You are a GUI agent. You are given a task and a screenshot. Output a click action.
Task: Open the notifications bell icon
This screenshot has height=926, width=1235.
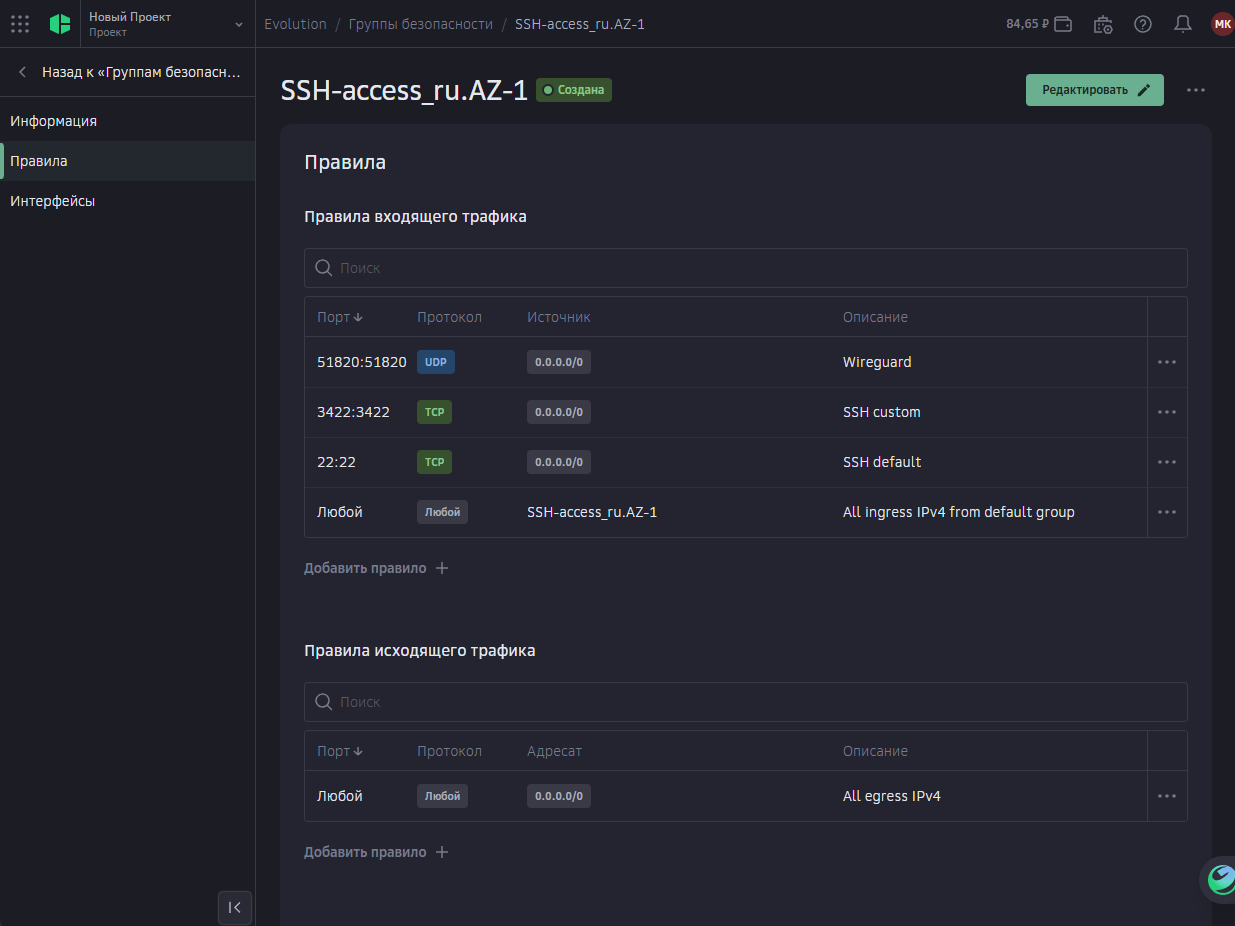(x=1183, y=24)
